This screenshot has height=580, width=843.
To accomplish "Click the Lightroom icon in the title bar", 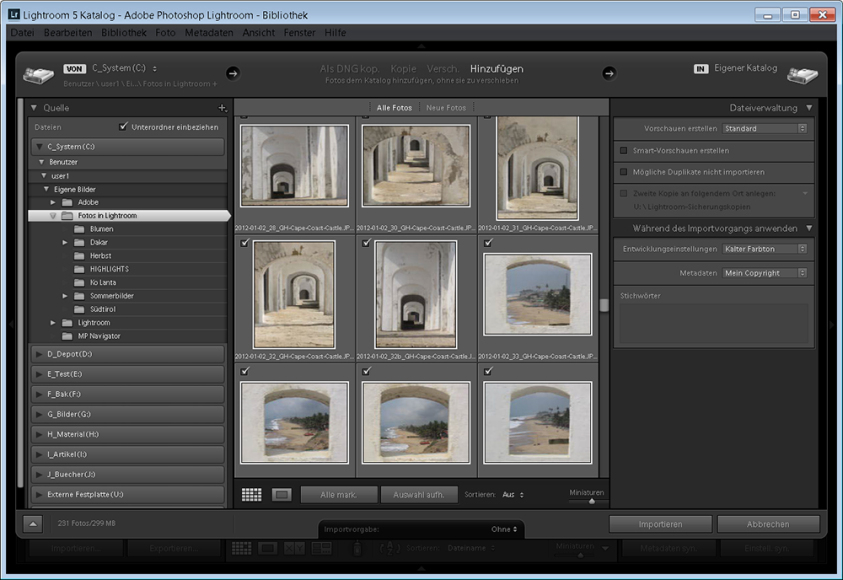I will click(13, 13).
